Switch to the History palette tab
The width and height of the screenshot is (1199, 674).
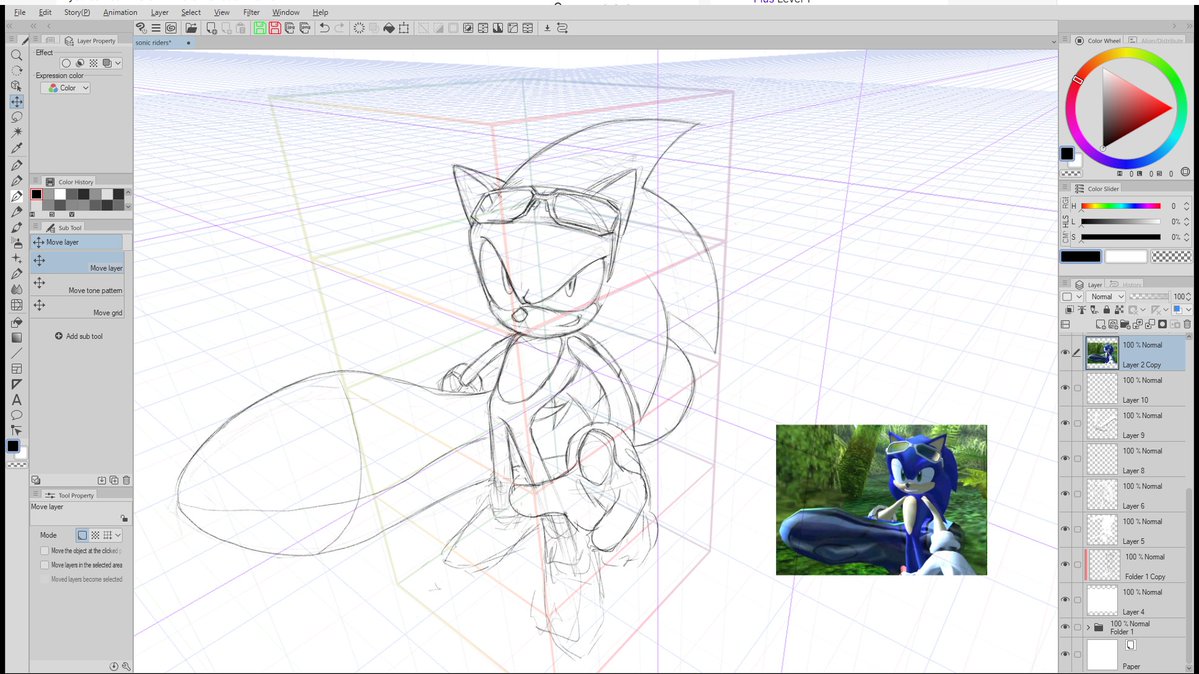pyautogui.click(x=1126, y=285)
